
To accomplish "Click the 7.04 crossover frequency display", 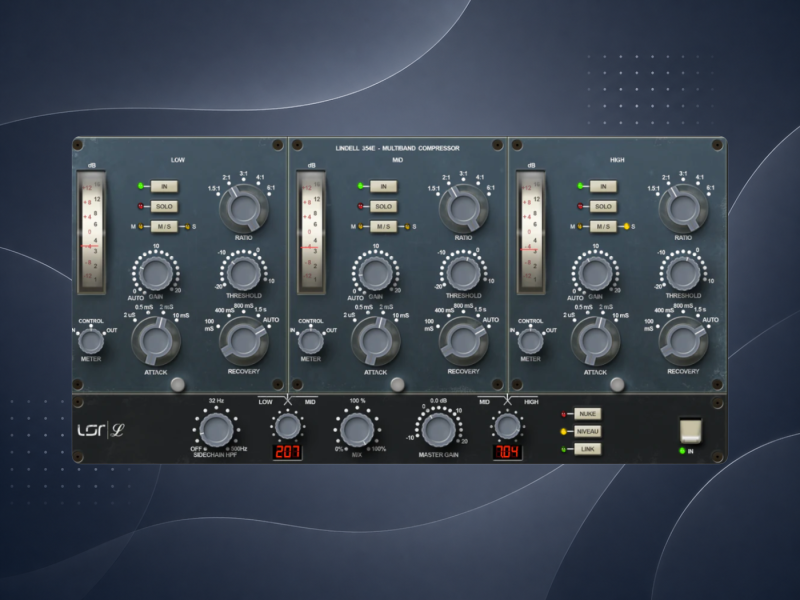I will pos(508,452).
